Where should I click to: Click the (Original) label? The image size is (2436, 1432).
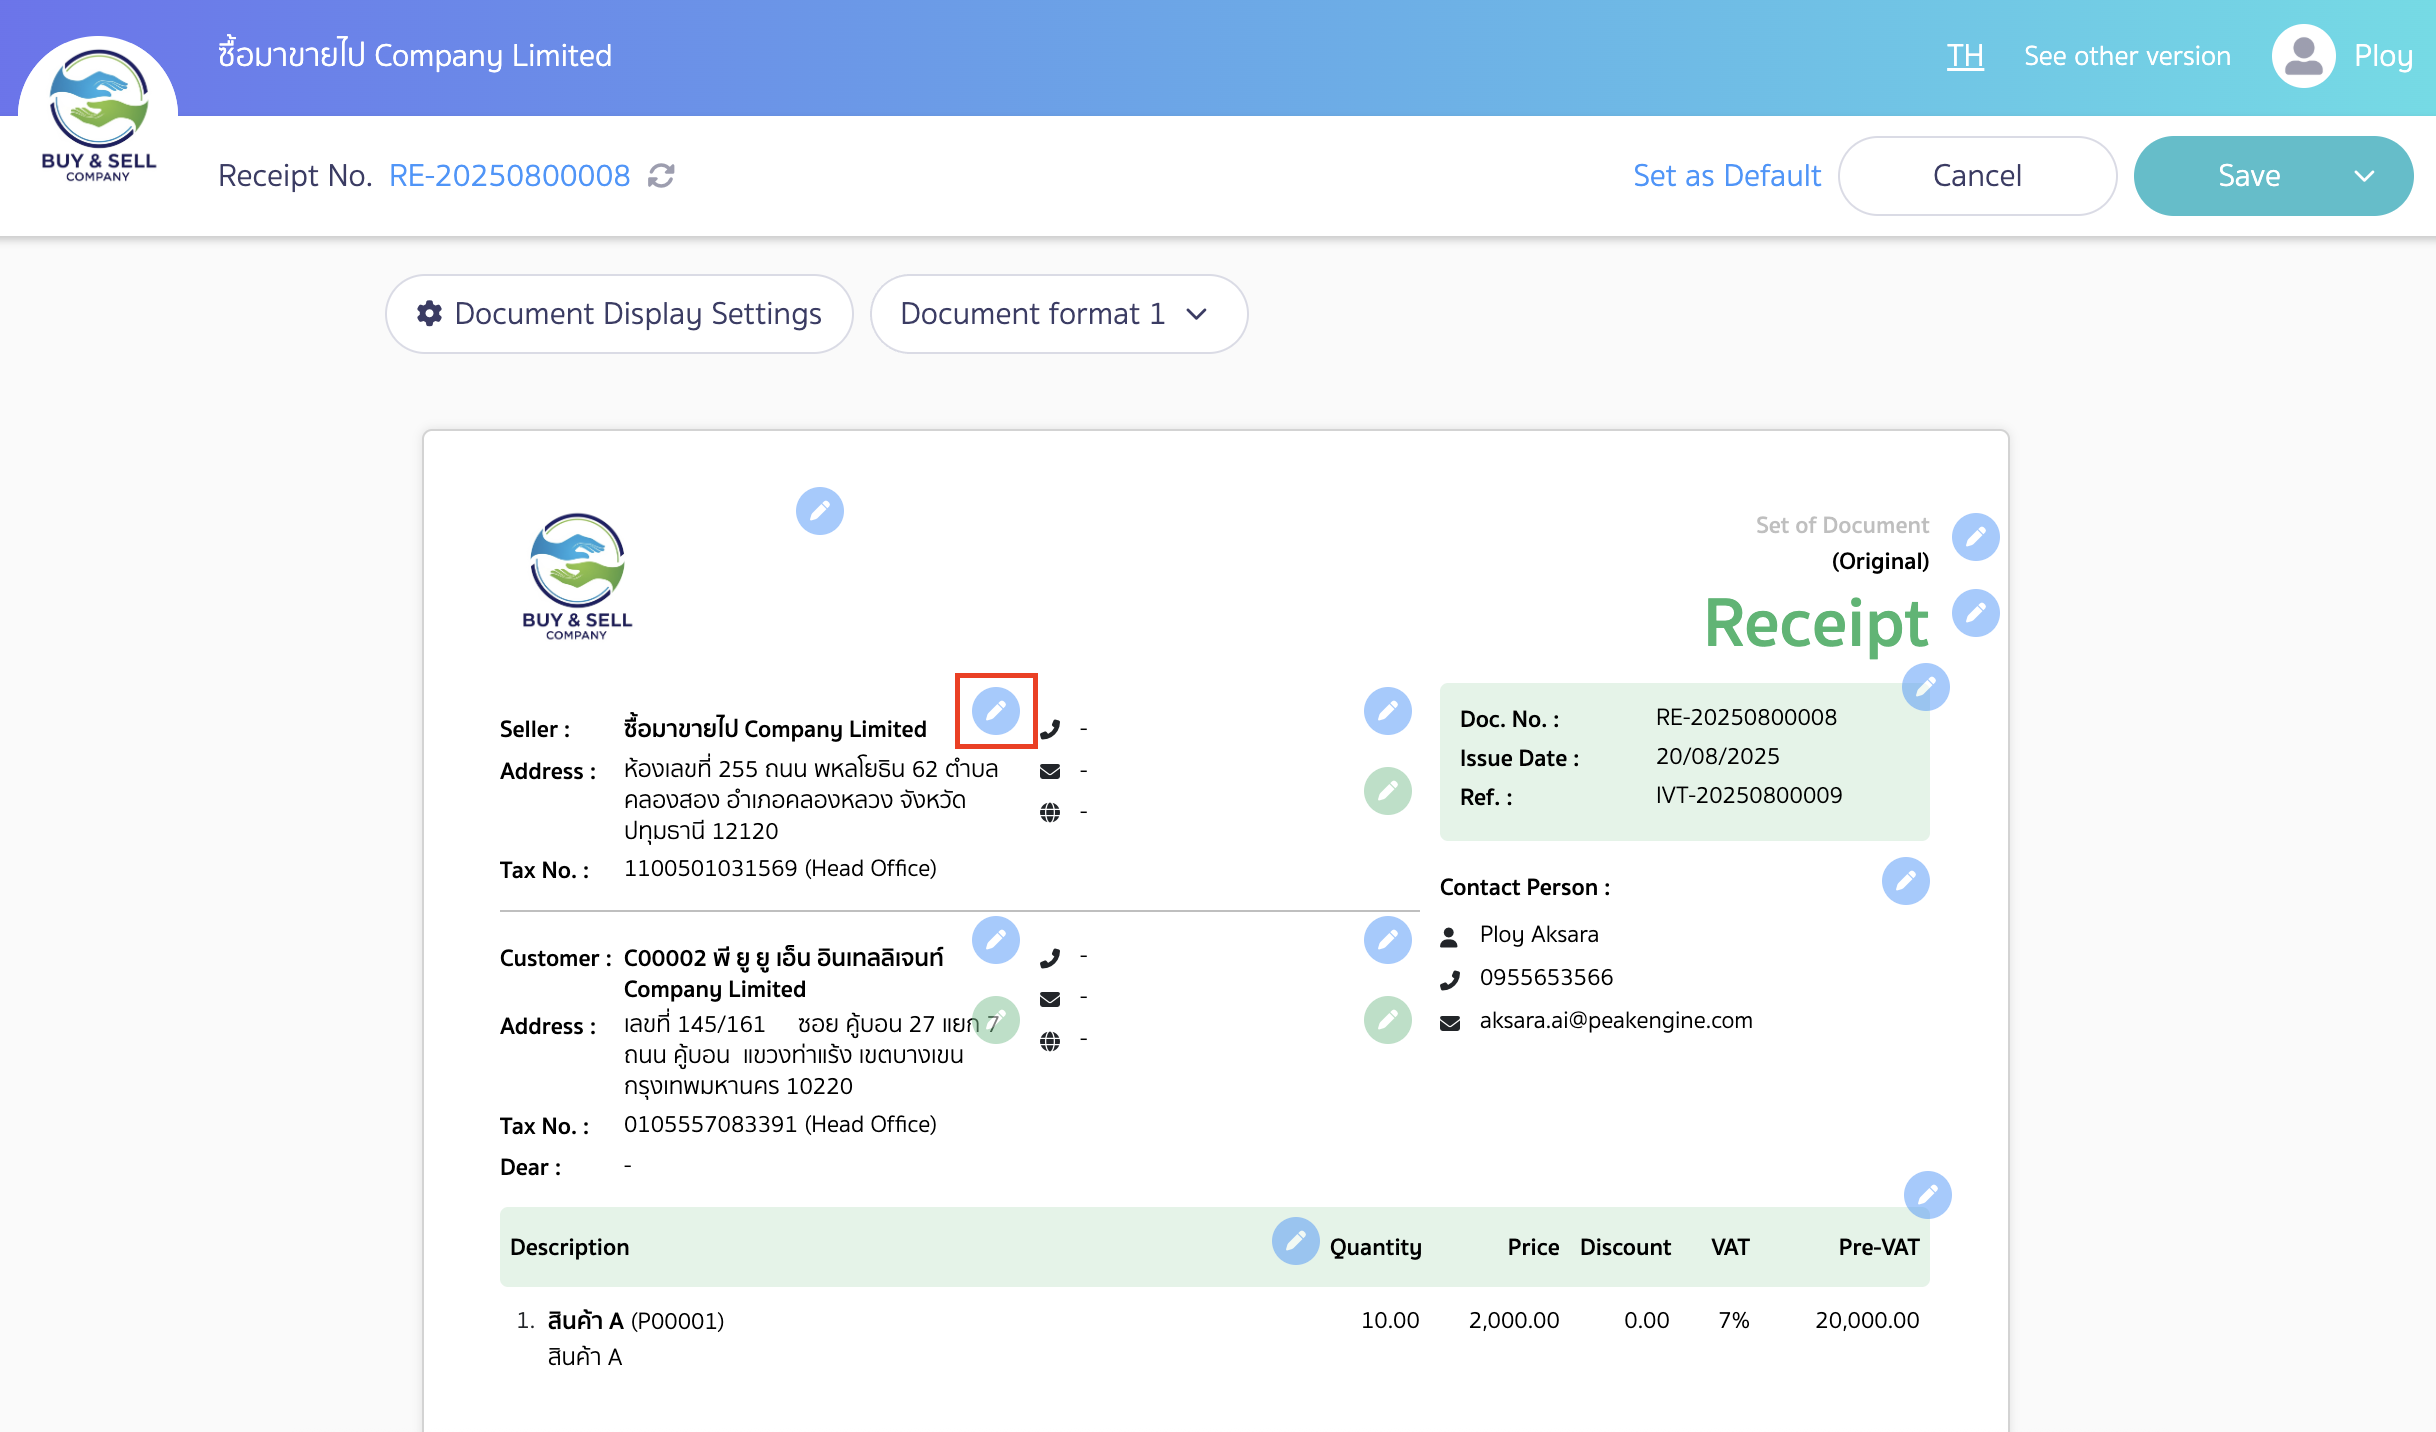pos(1880,561)
